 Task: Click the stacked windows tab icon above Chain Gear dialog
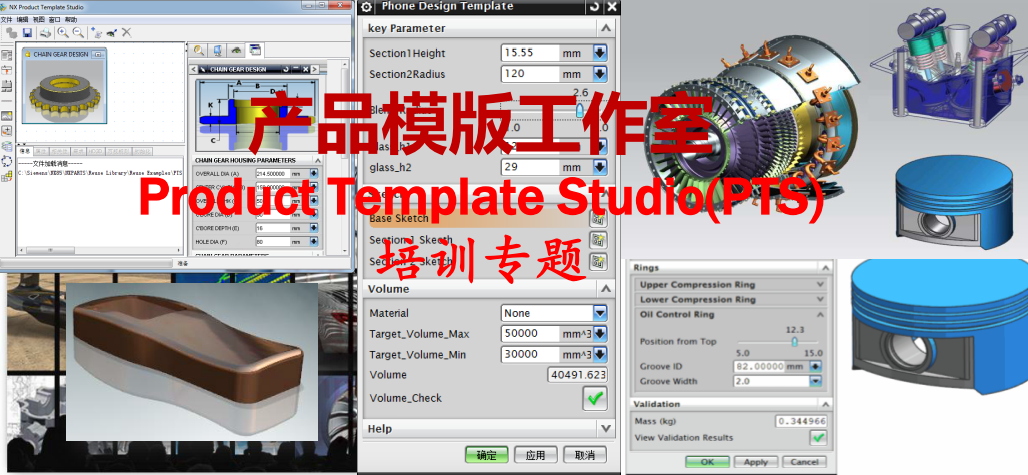tap(254, 50)
